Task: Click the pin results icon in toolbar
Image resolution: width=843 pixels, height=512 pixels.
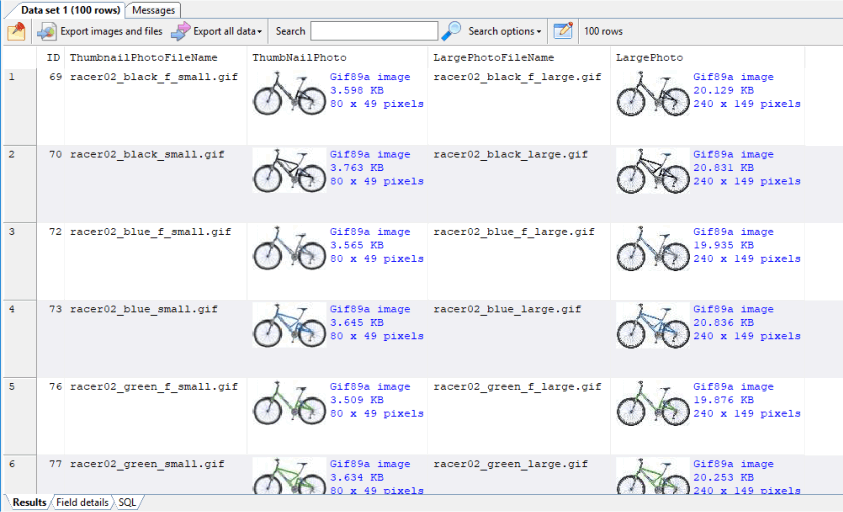Action: (x=16, y=31)
